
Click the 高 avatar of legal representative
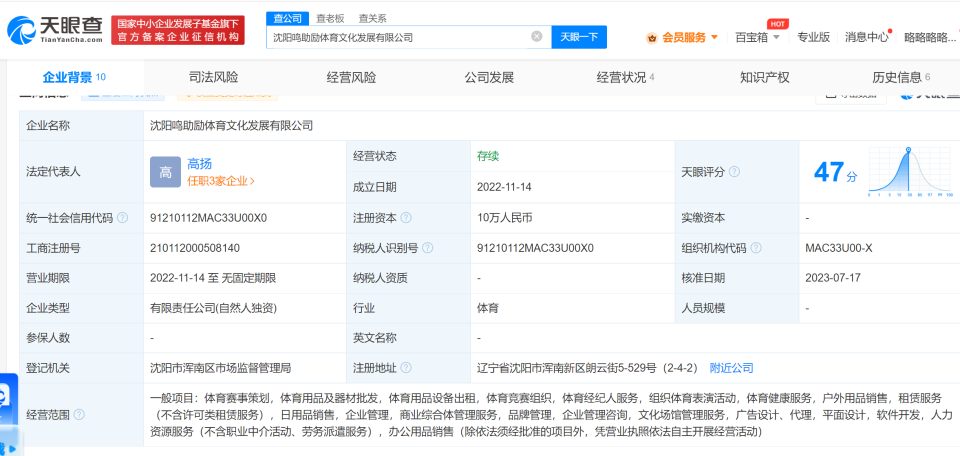click(165, 172)
